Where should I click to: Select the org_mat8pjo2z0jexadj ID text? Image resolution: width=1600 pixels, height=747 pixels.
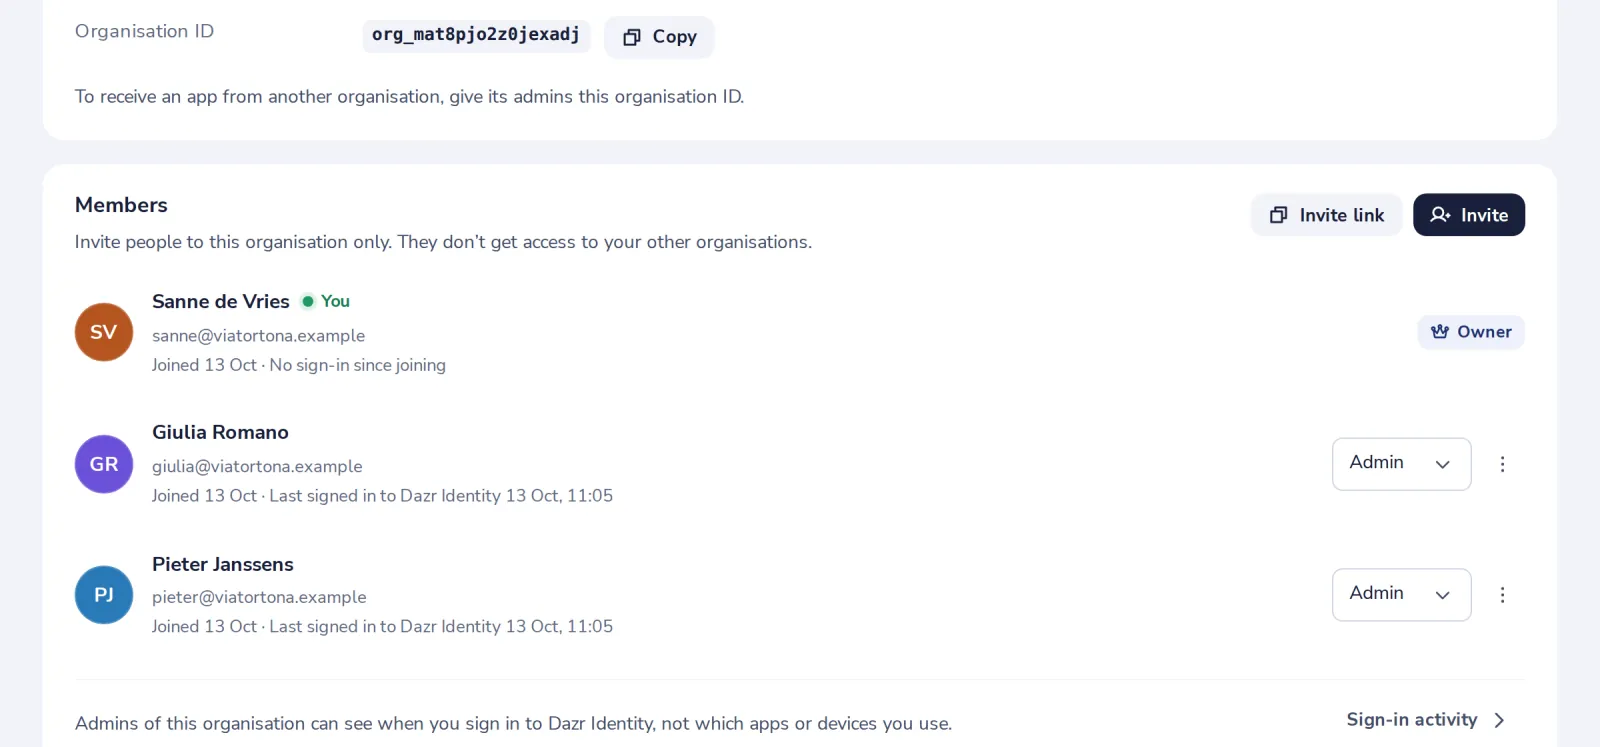pos(476,35)
